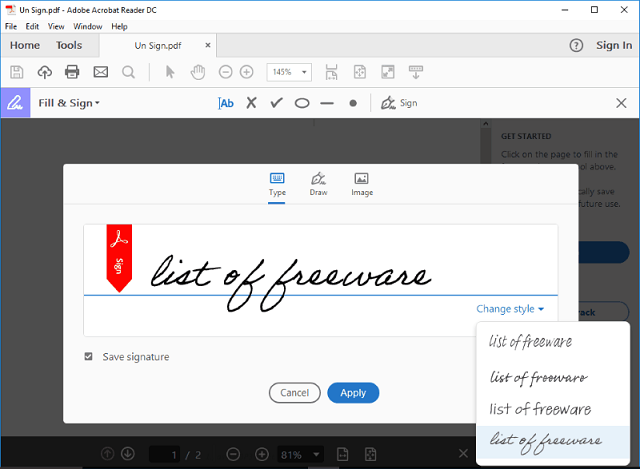Click the Cancel button

(x=294, y=393)
